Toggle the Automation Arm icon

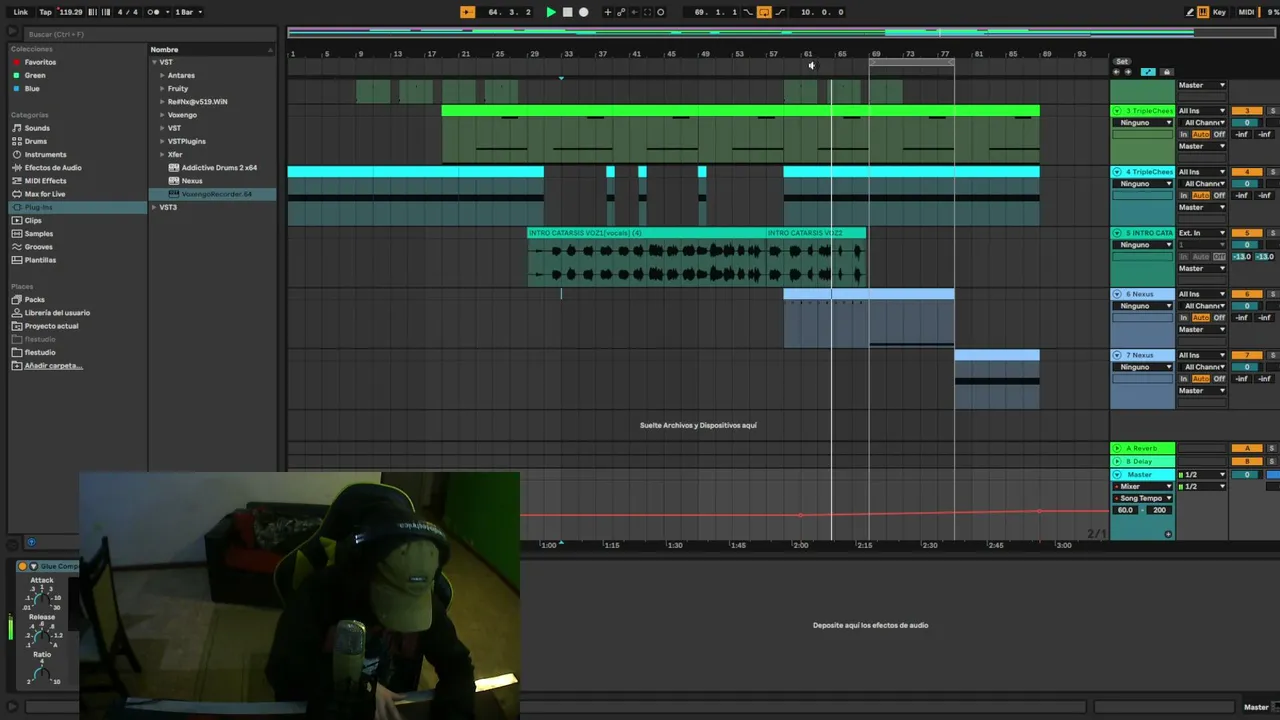coord(621,12)
